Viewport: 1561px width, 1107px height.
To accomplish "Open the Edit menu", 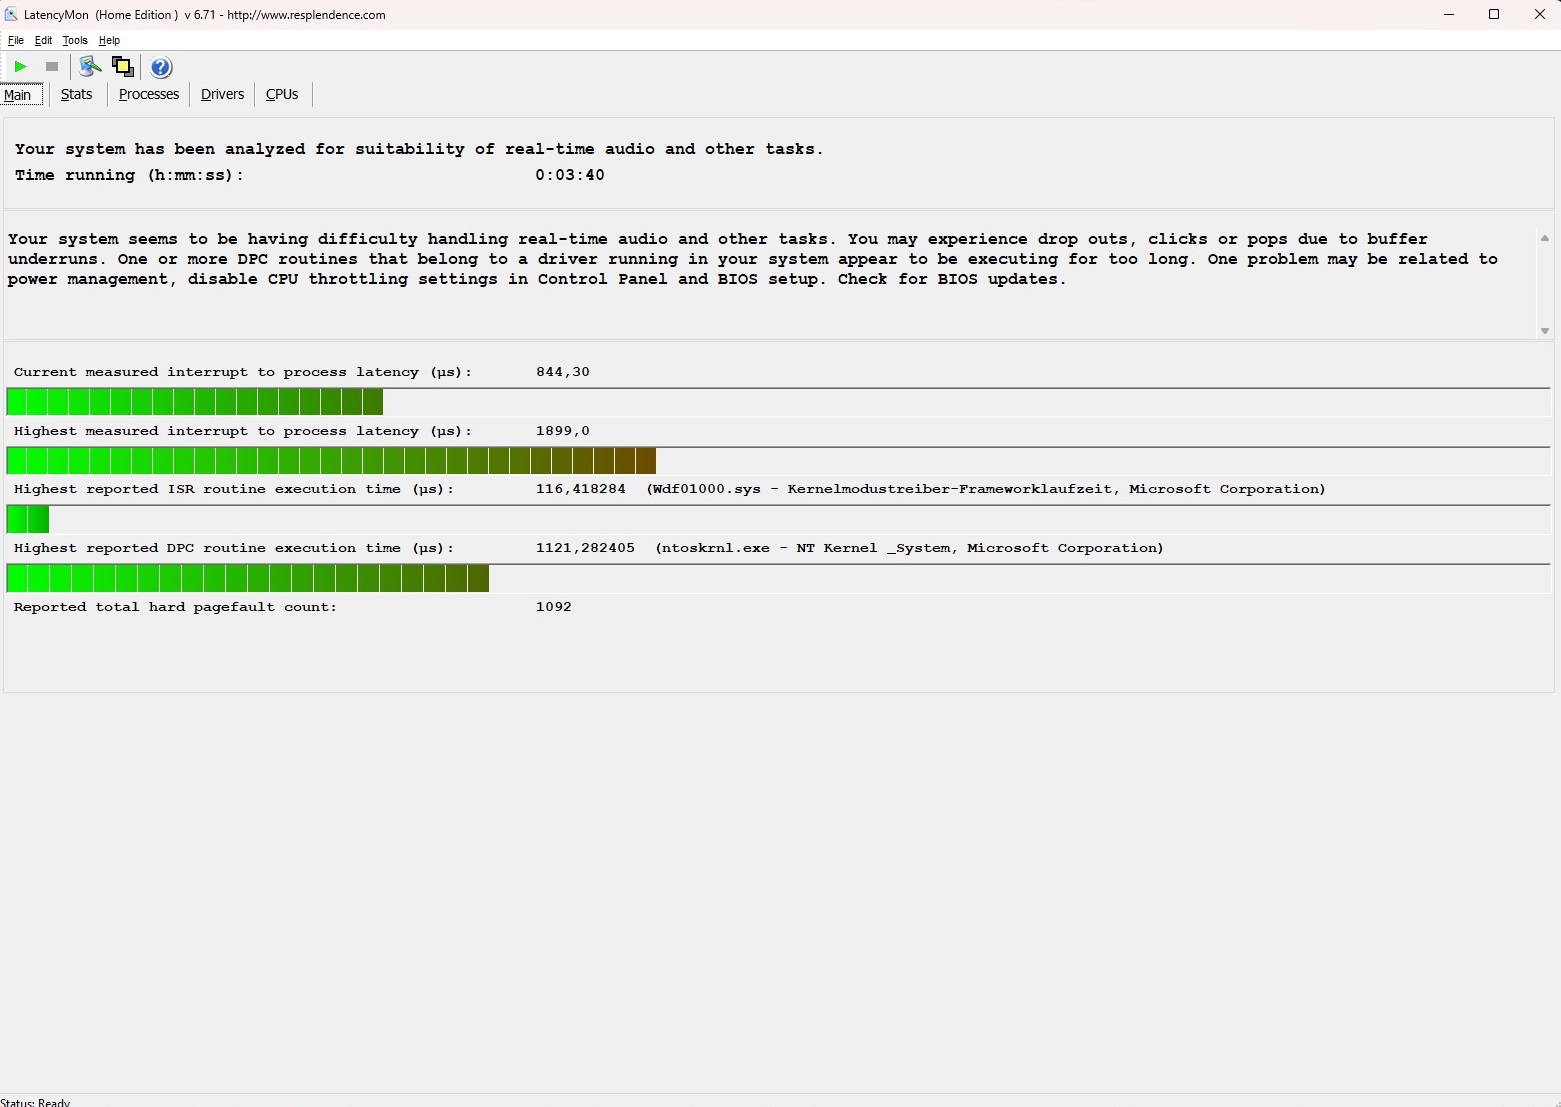I will pos(43,40).
